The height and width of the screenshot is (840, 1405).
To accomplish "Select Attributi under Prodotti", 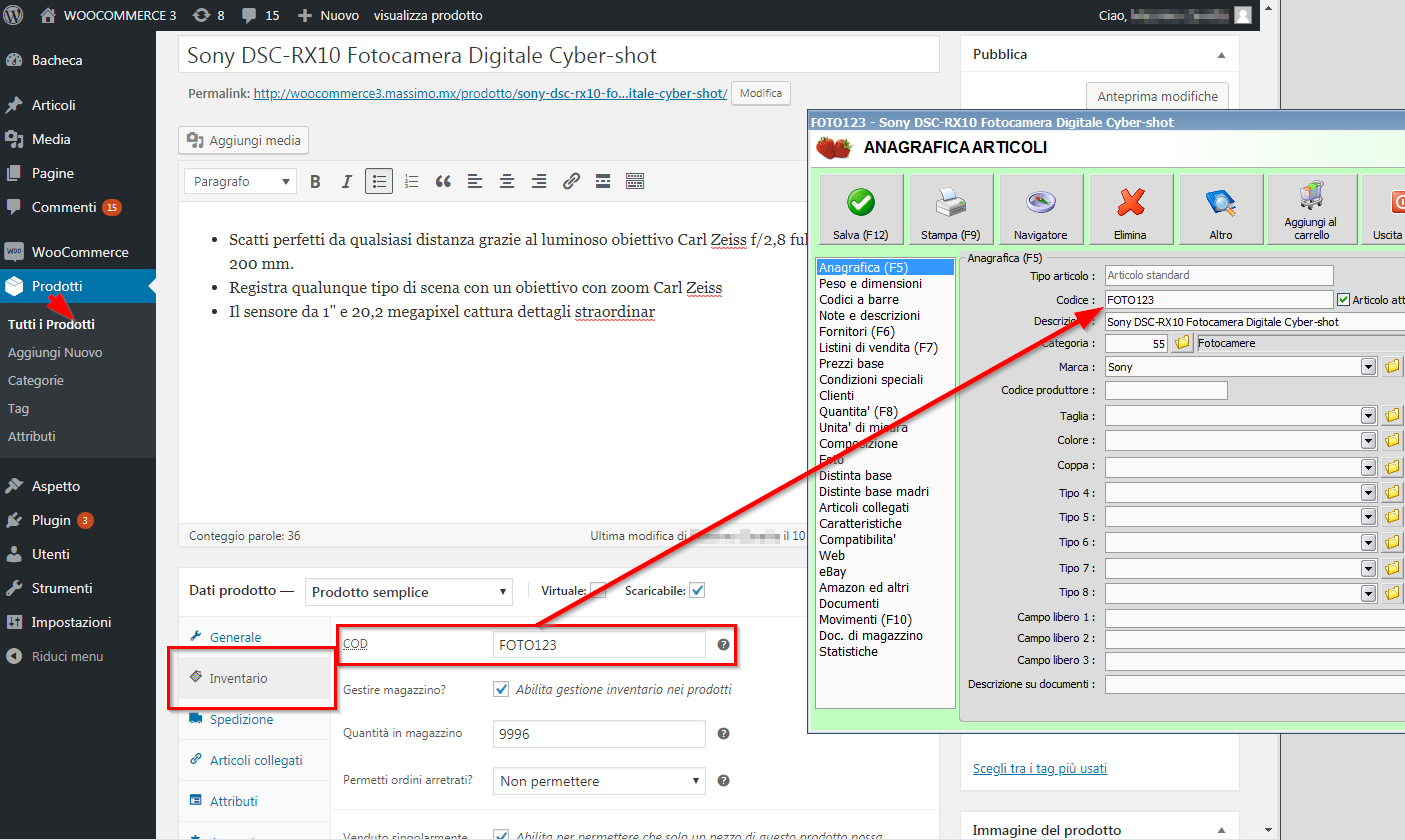I will [x=32, y=436].
